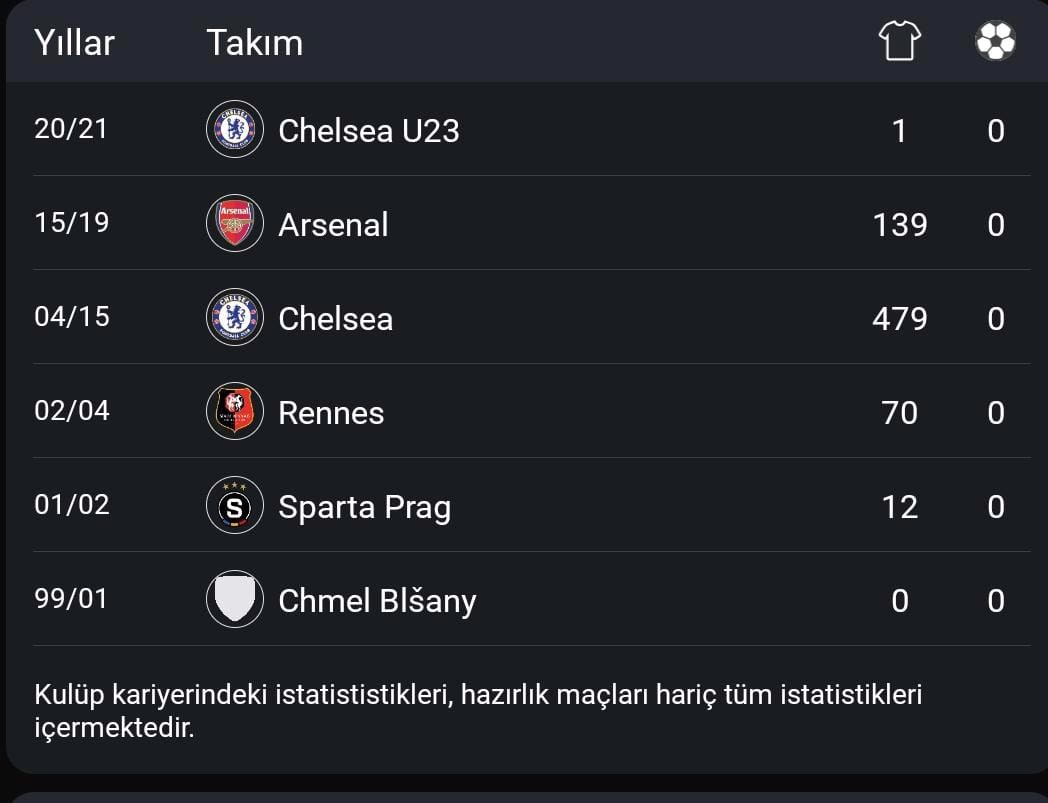The image size is (1048, 803).
Task: Select the 479 appearances value for Chelsea
Action: coord(900,318)
